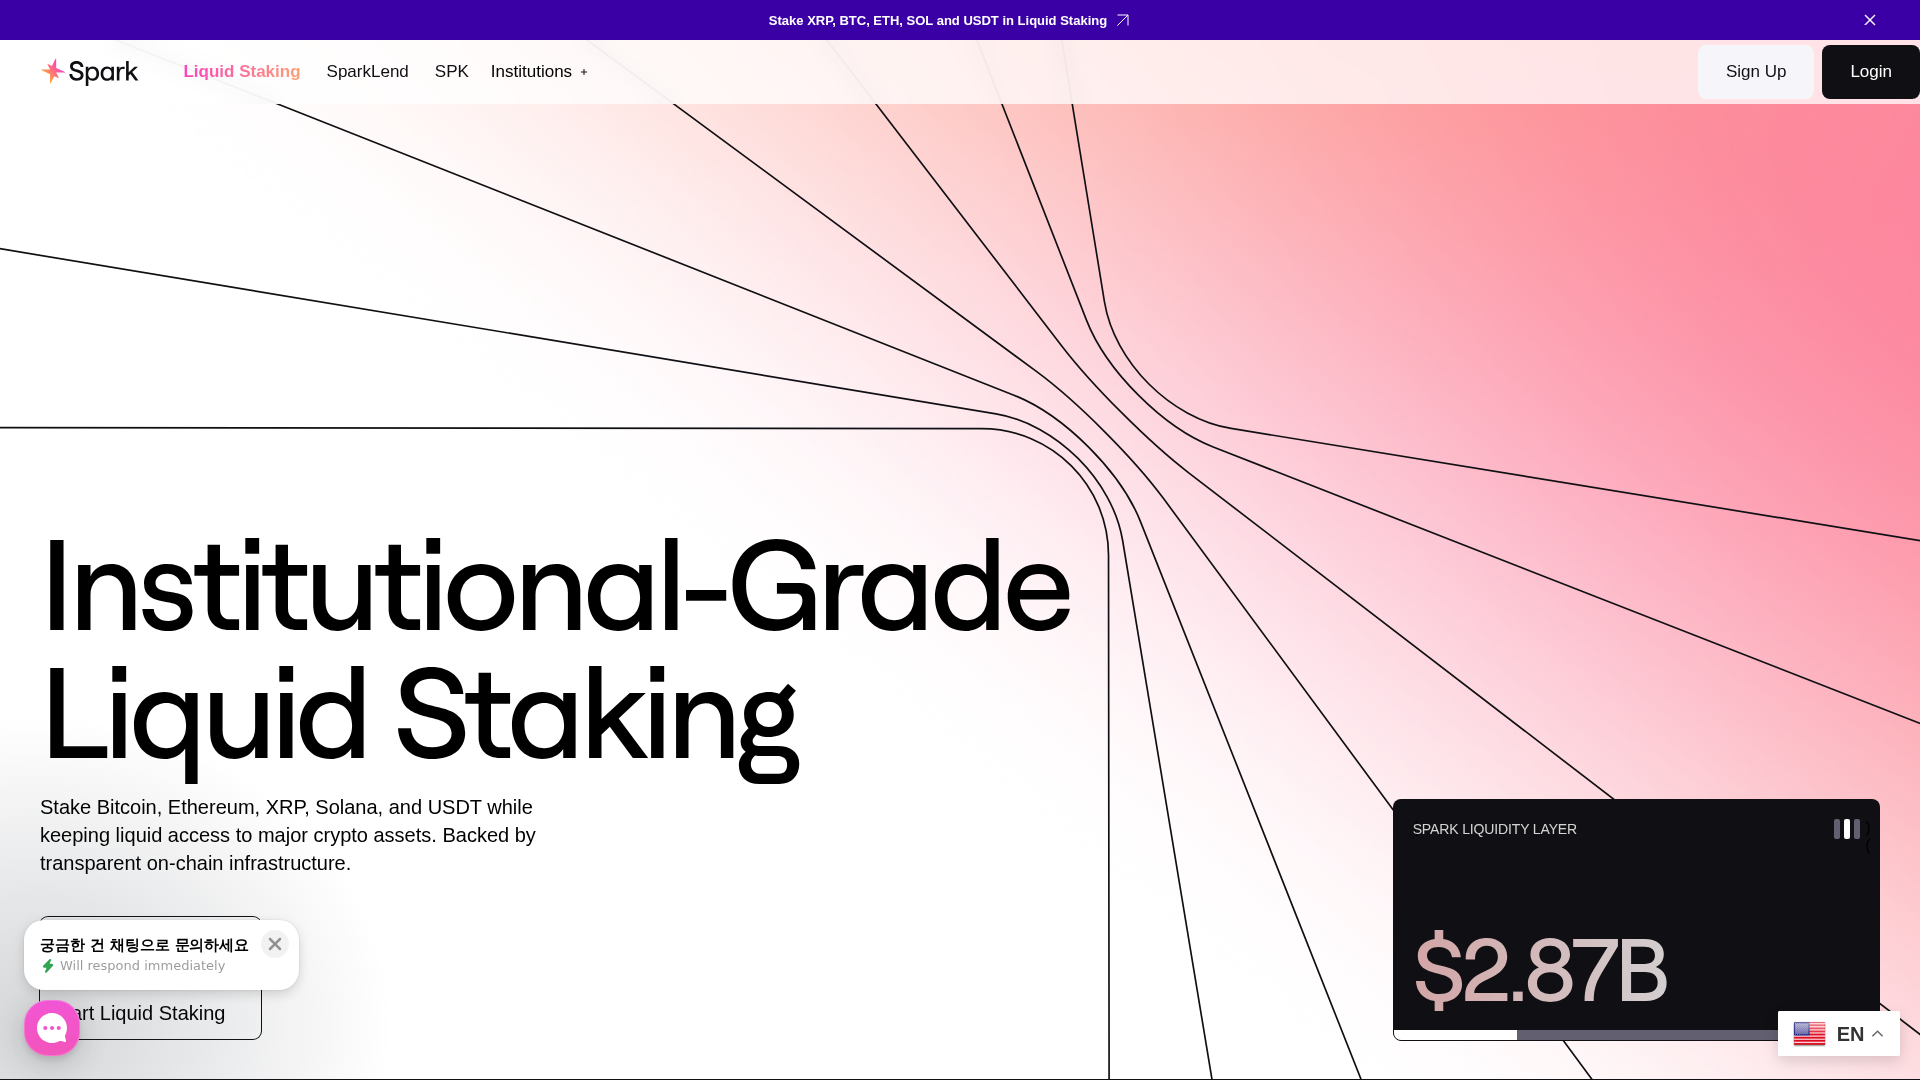
Task: Open the EN language selector
Action: click(1838, 1034)
